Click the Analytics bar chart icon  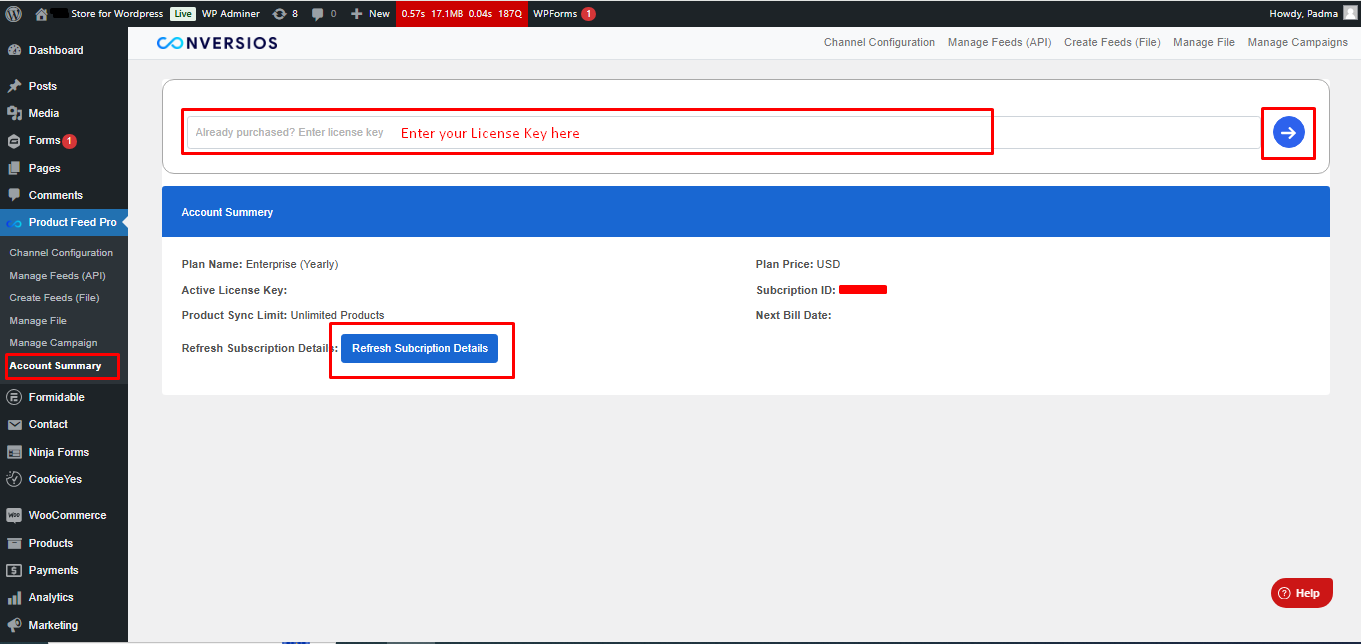pyautogui.click(x=14, y=597)
